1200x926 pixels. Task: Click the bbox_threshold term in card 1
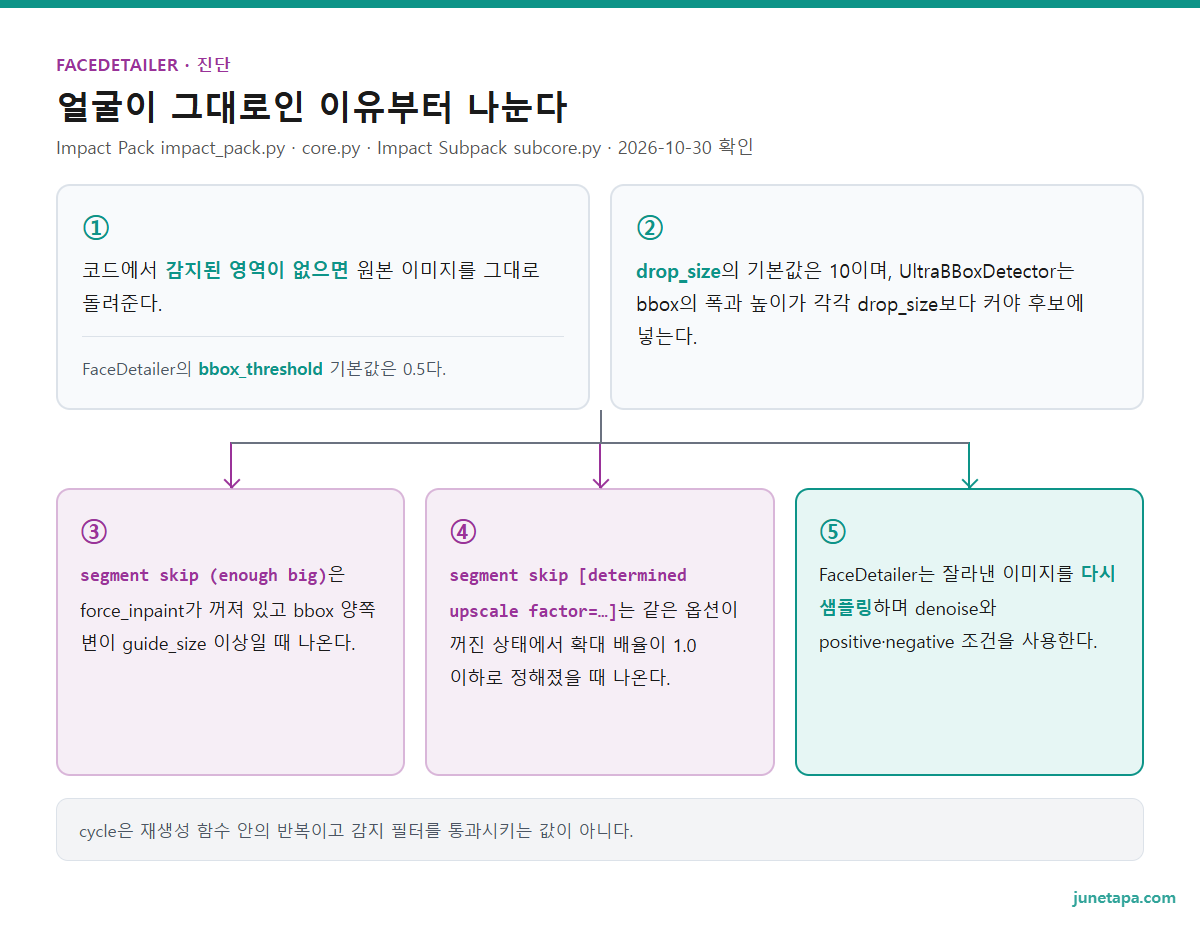260,369
